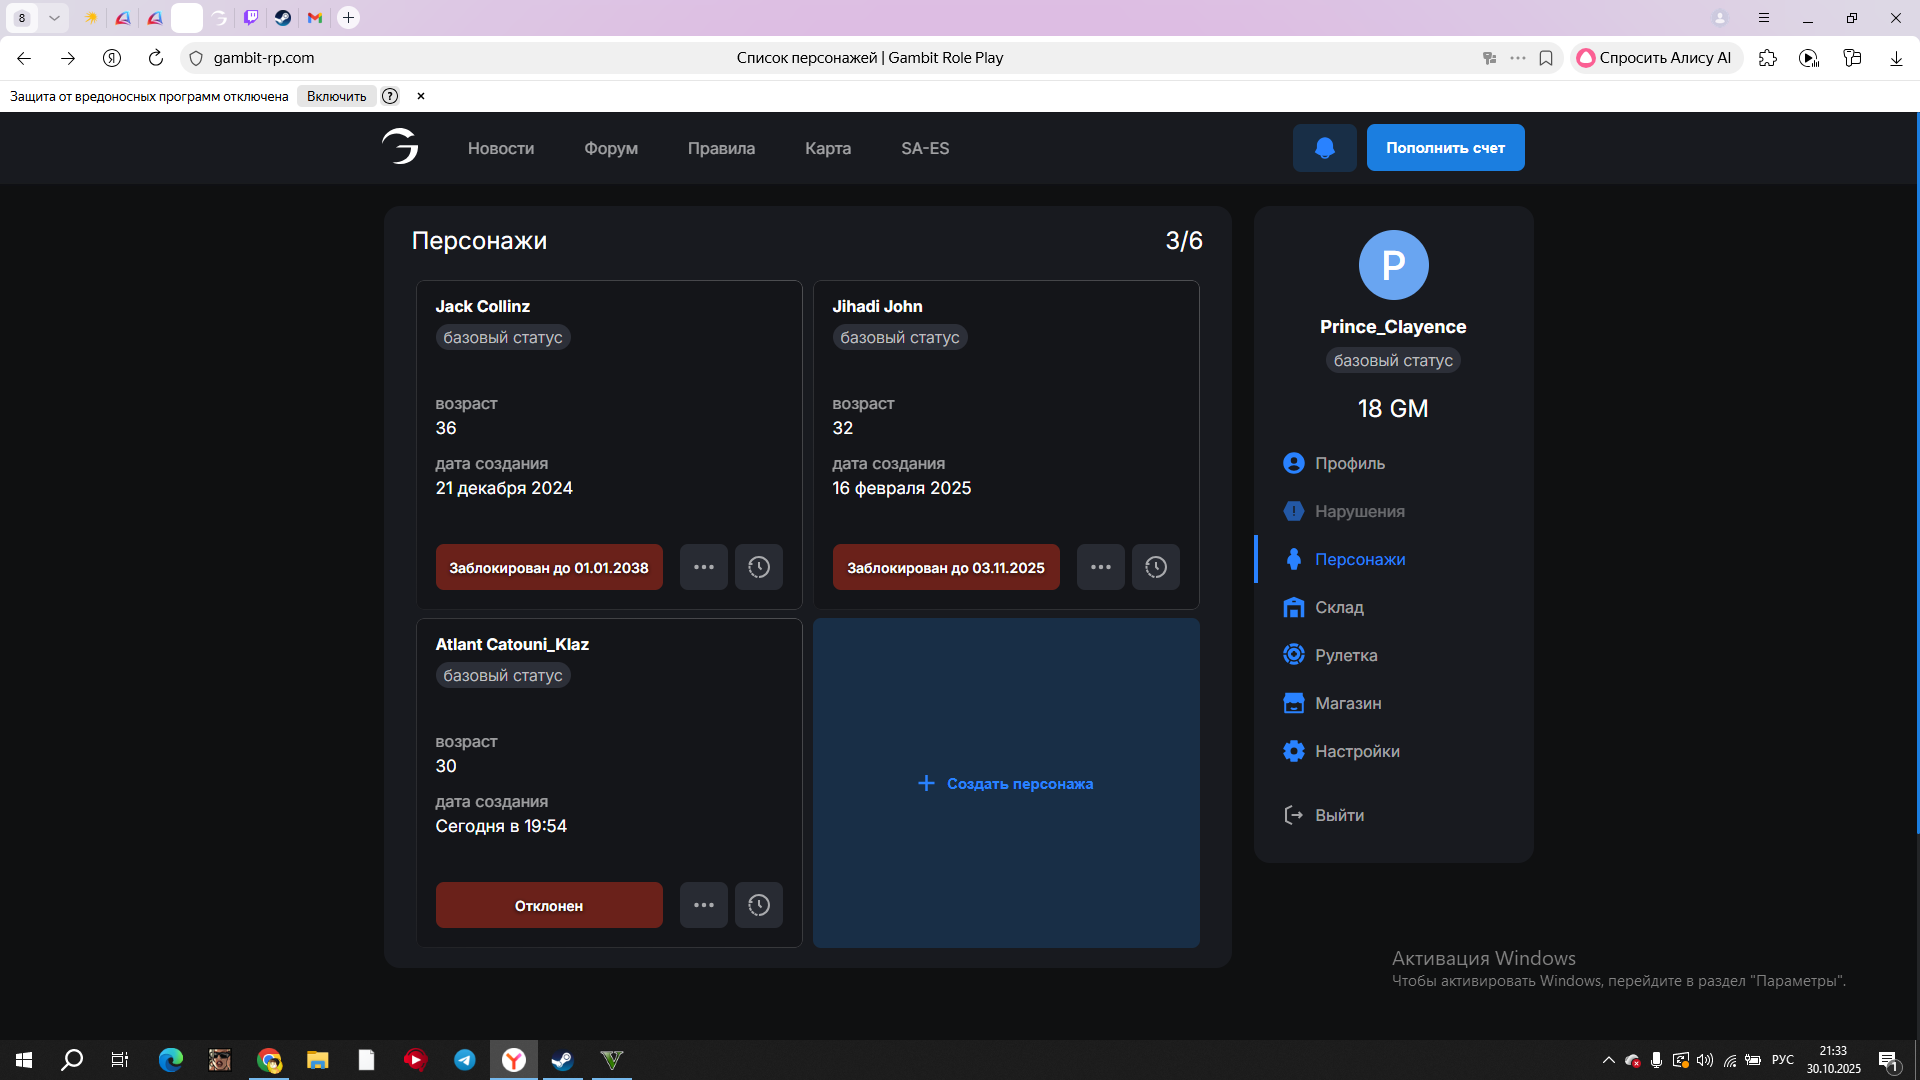
Task: Open Рулетка from sidebar
Action: click(x=1345, y=655)
